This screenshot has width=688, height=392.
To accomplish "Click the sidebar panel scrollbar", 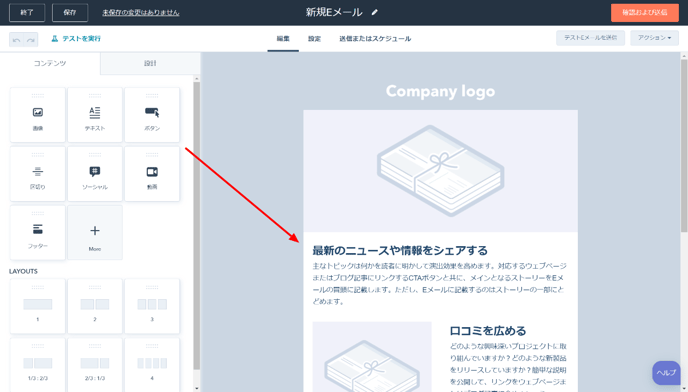I will (x=197, y=225).
